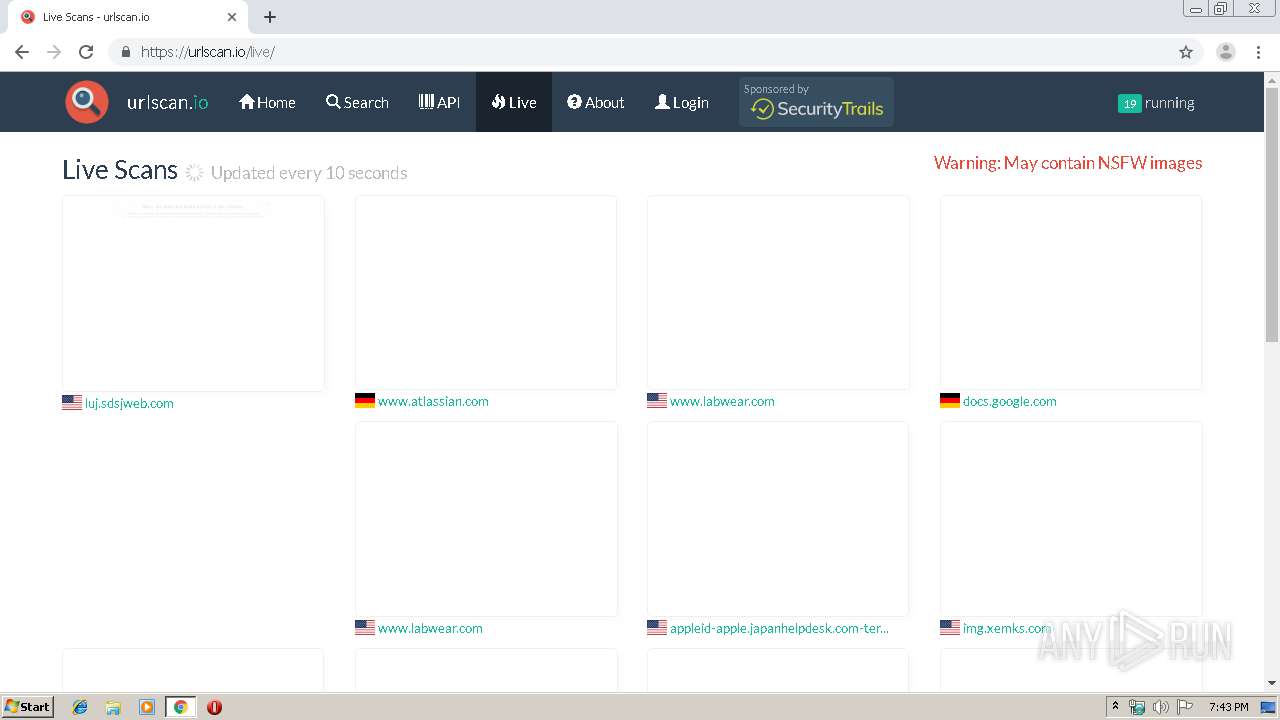1280x720 pixels.
Task: Bookmark this page with star icon
Action: (1186, 52)
